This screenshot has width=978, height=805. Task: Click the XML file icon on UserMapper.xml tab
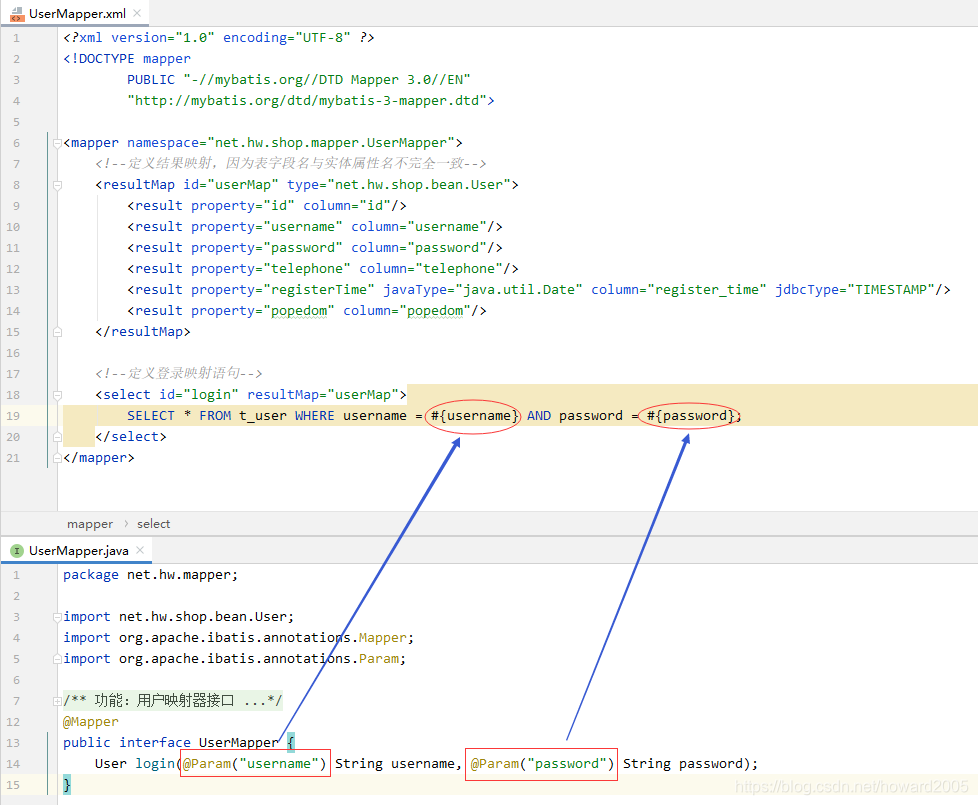[17, 14]
